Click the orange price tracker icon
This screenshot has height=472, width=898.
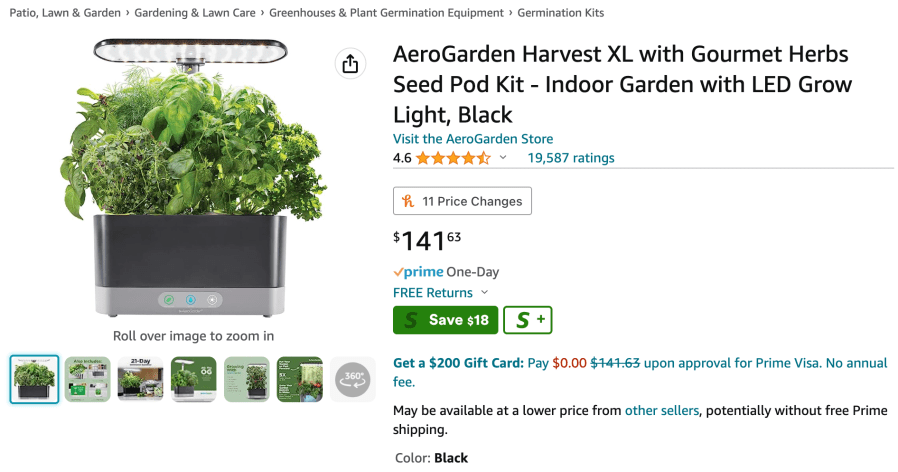[408, 201]
